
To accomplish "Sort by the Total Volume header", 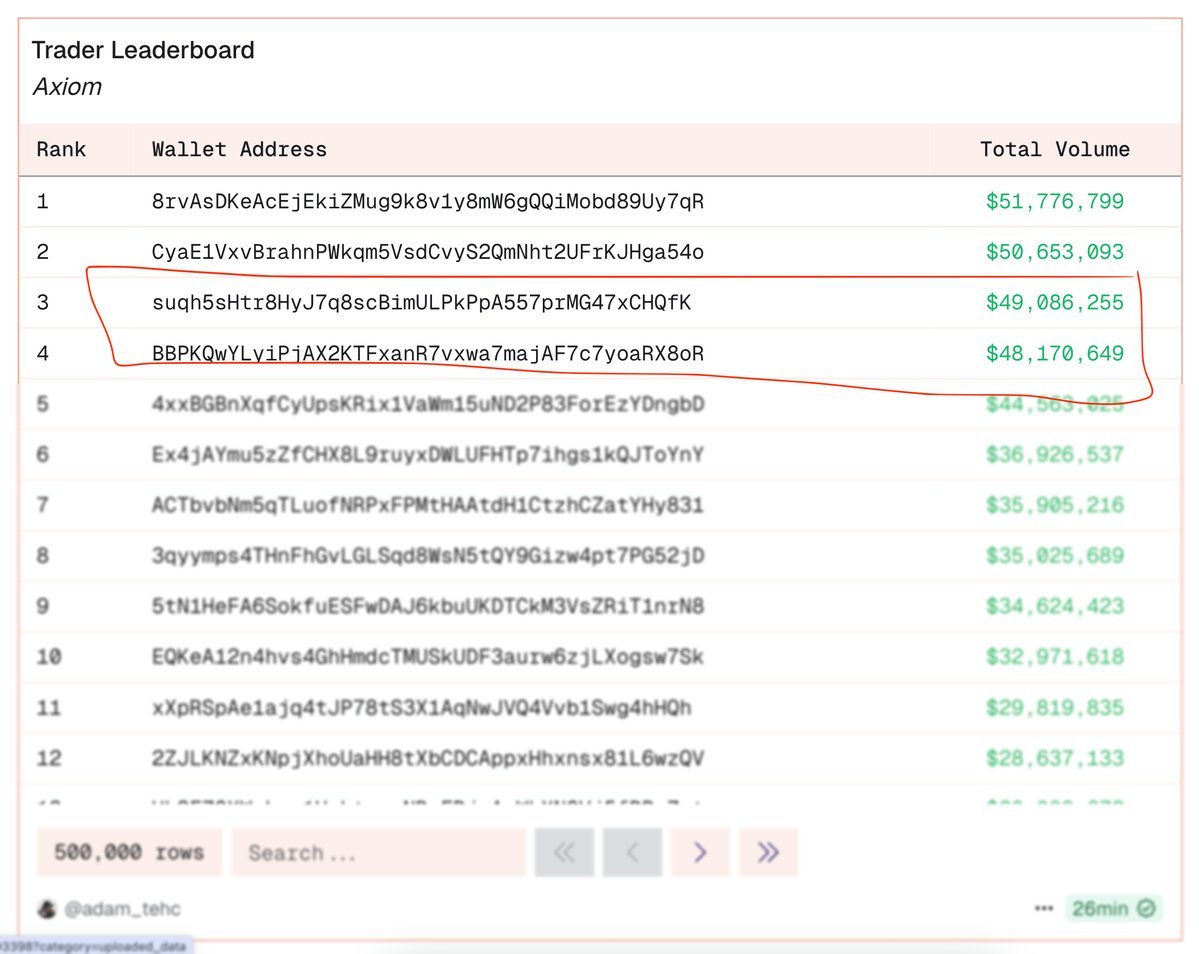I will (x=1054, y=149).
